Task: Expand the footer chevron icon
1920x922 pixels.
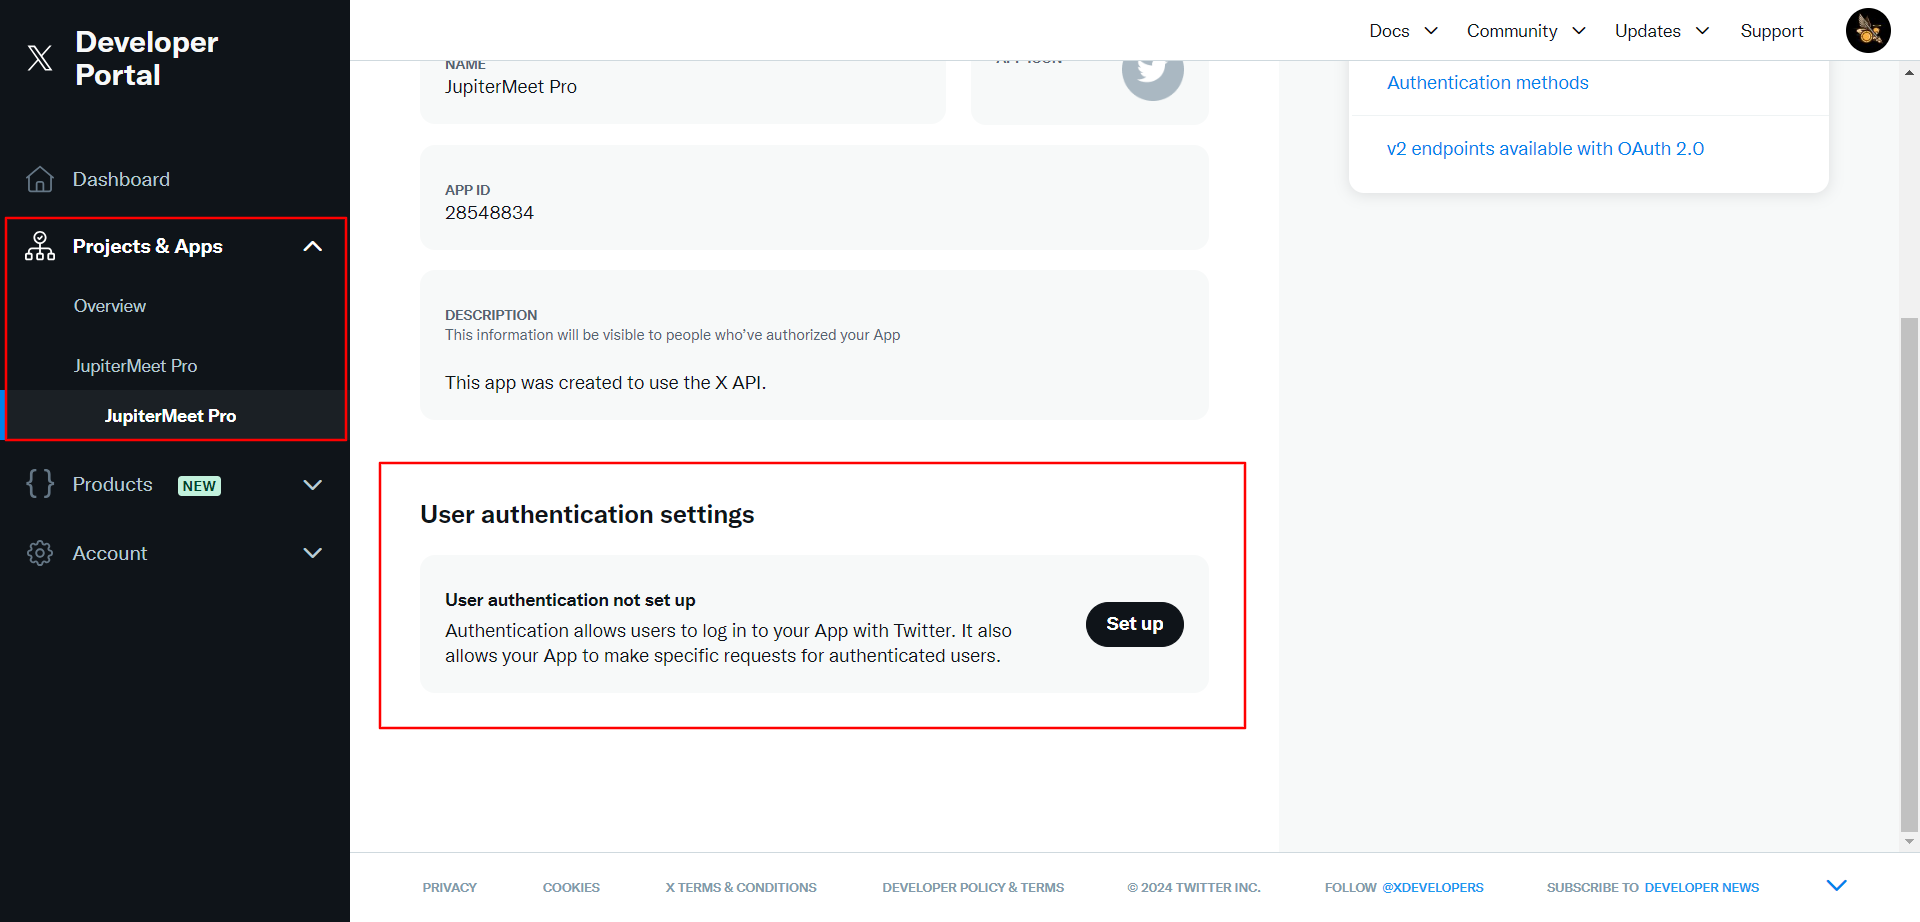Action: (1836, 885)
